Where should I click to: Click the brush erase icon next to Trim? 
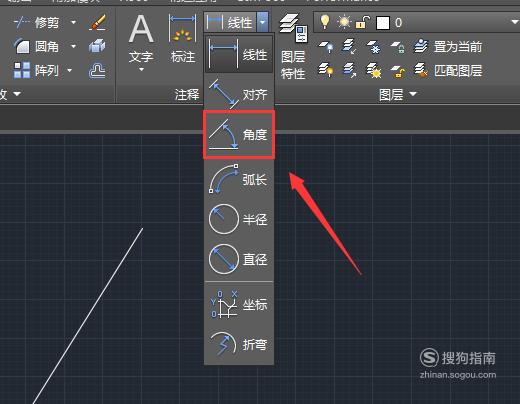pyautogui.click(x=98, y=23)
